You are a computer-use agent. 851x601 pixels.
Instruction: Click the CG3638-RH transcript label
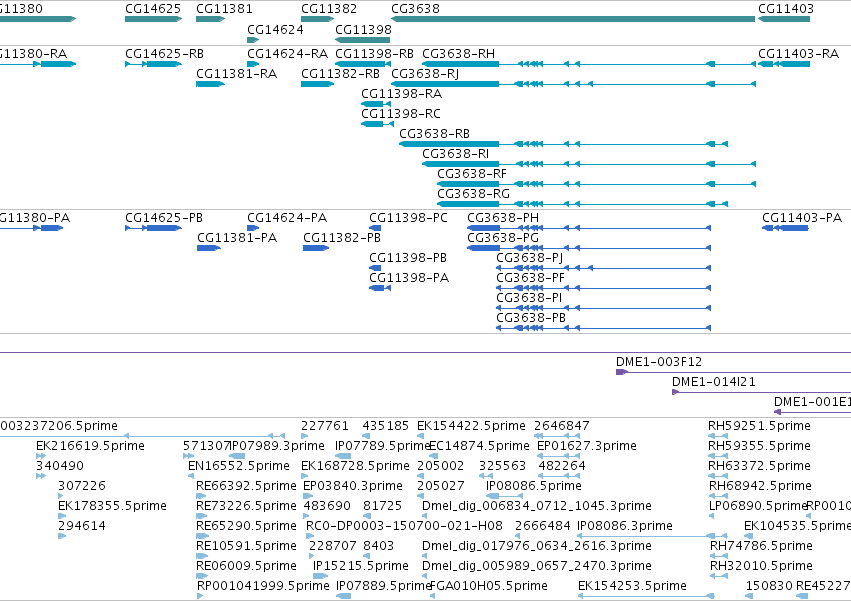459,54
